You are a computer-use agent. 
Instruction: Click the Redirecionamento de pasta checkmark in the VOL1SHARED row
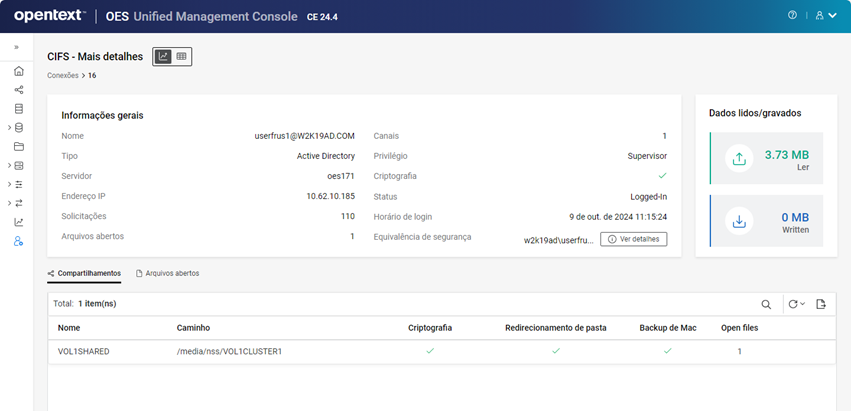[556, 351]
